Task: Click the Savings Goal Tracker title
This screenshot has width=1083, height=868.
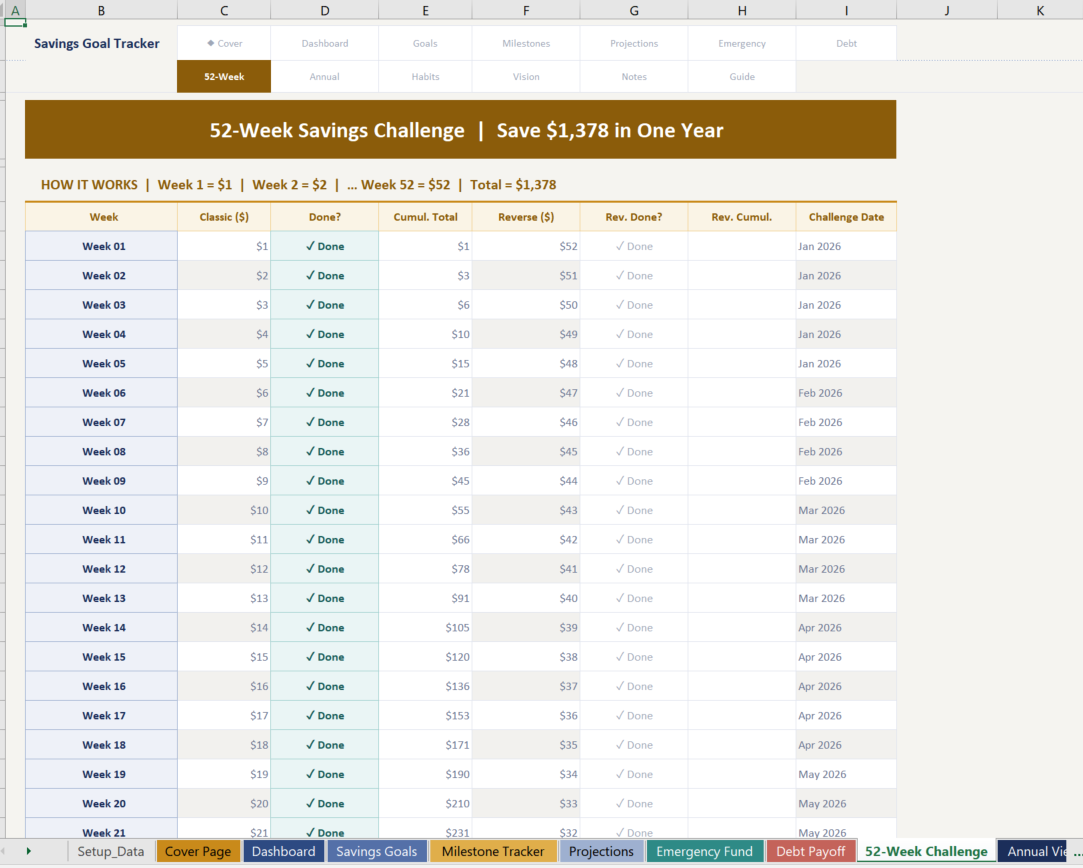Action: (97, 43)
